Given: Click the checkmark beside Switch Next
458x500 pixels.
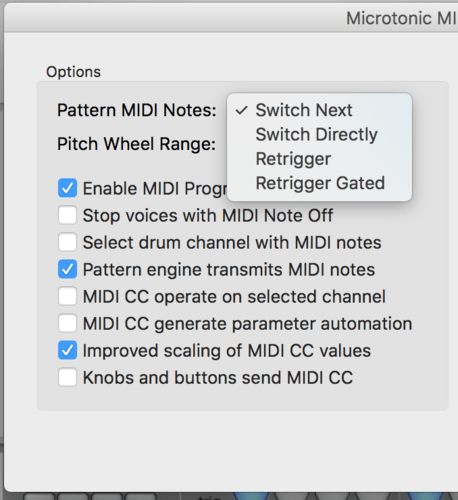Looking at the screenshot, I should [242, 110].
